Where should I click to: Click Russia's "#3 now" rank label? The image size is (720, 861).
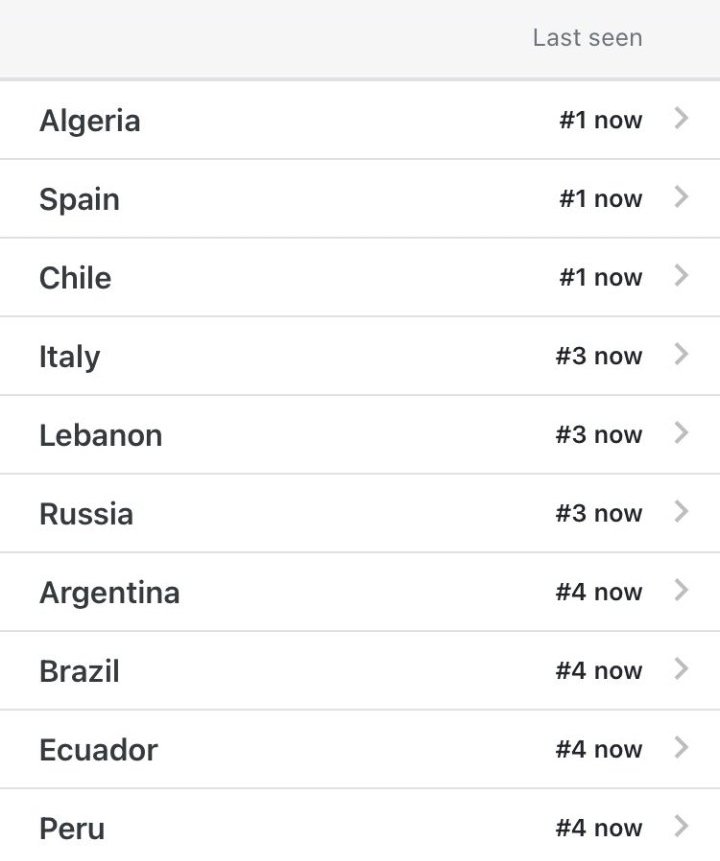coord(599,514)
